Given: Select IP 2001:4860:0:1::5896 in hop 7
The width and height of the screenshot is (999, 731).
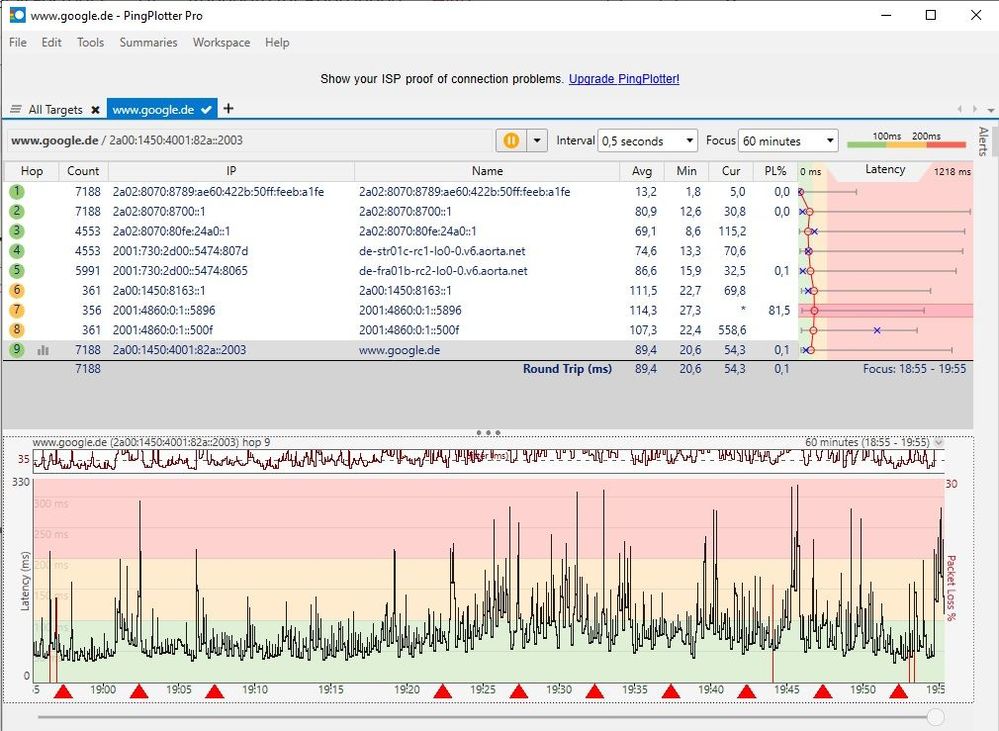Looking at the screenshot, I should pos(164,310).
